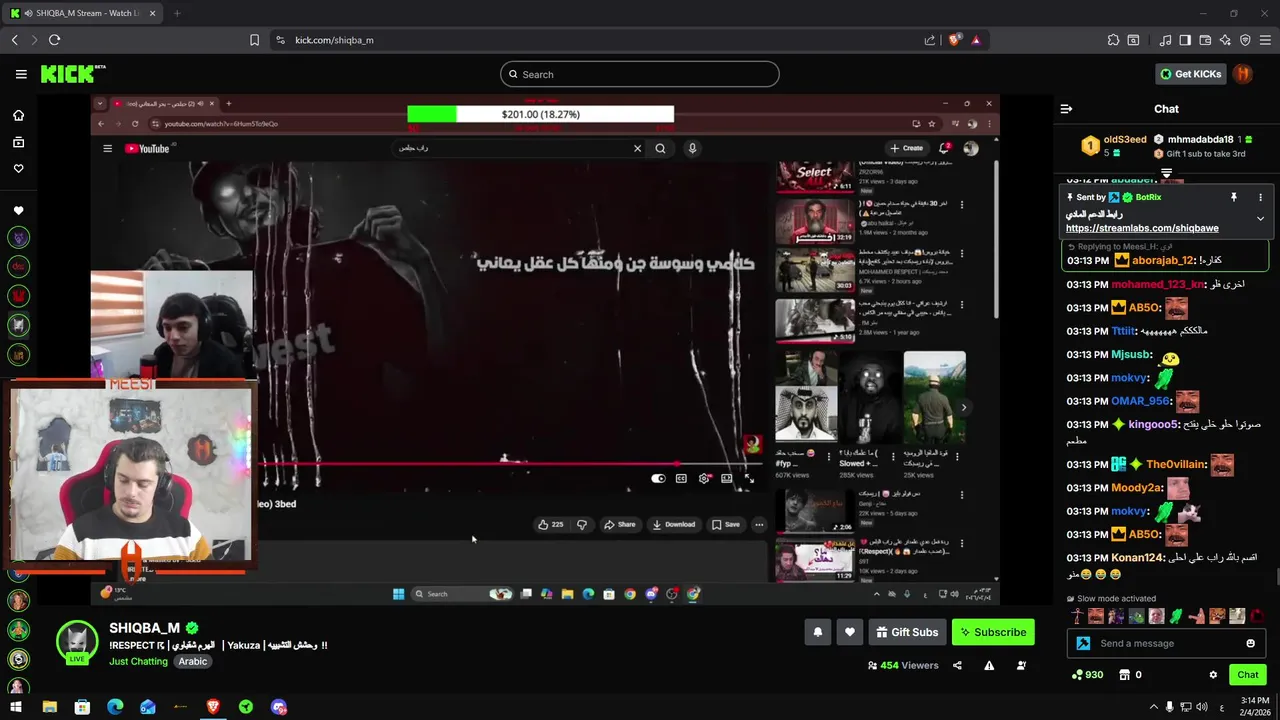Reload page in Brave toolbar

[x=54, y=40]
